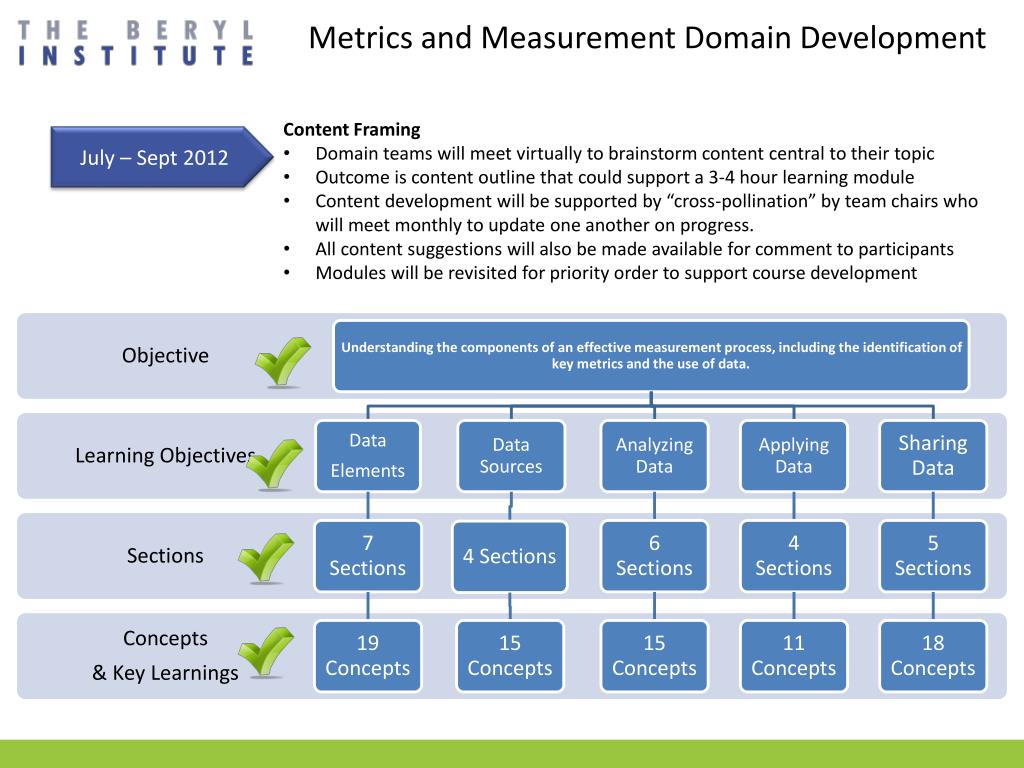
Task: Select the Analyzing Data box
Action: click(x=654, y=456)
